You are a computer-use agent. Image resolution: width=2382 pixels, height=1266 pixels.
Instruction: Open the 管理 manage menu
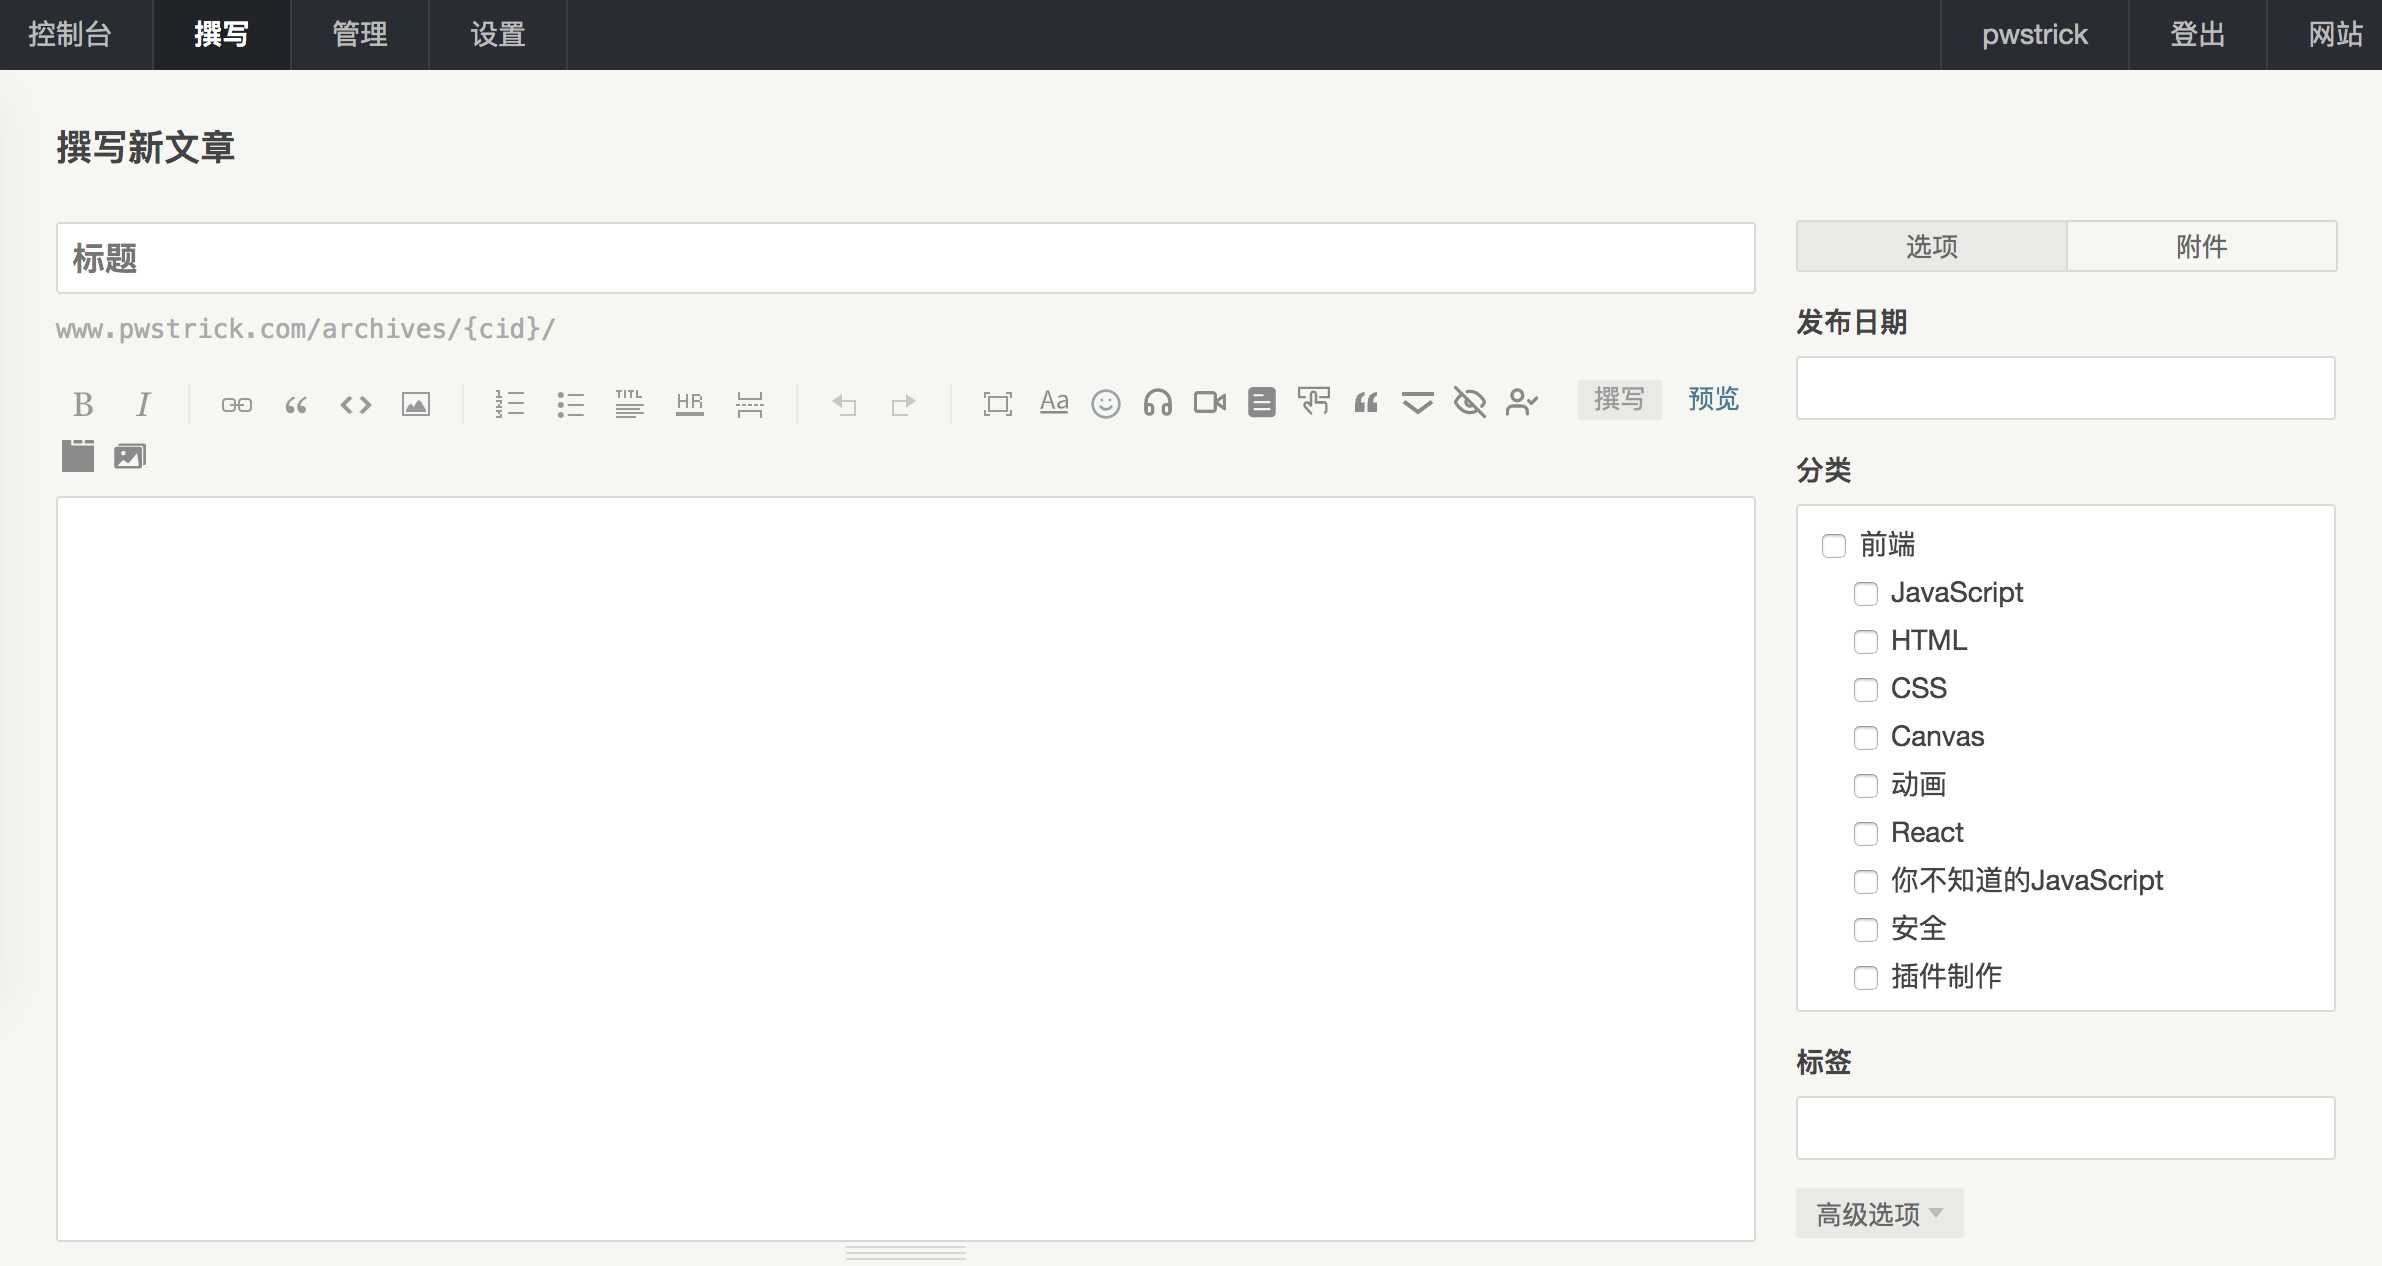[x=360, y=34]
